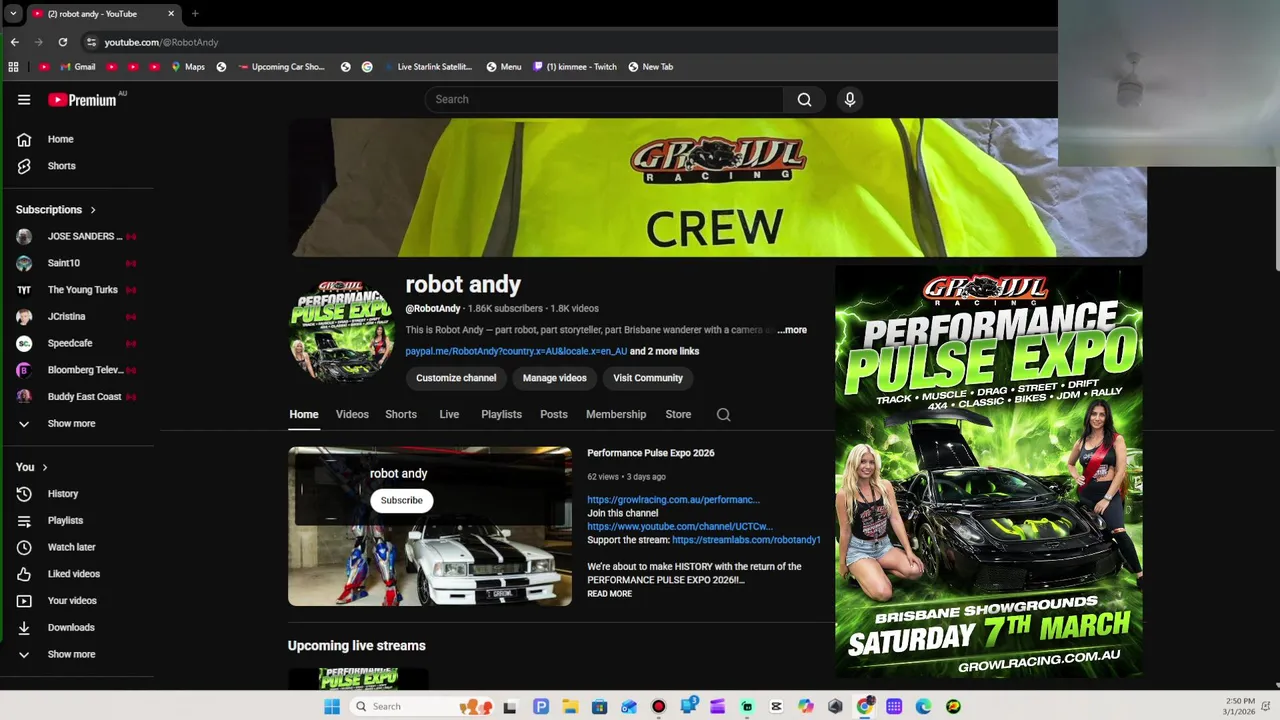
Task: Open the and 2 more links list
Action: point(664,351)
